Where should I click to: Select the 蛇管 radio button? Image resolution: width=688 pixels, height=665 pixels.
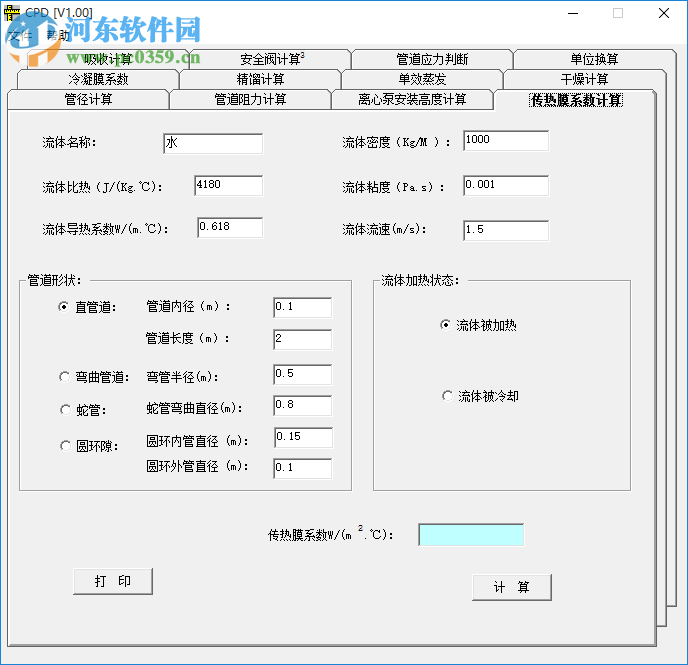pos(65,410)
